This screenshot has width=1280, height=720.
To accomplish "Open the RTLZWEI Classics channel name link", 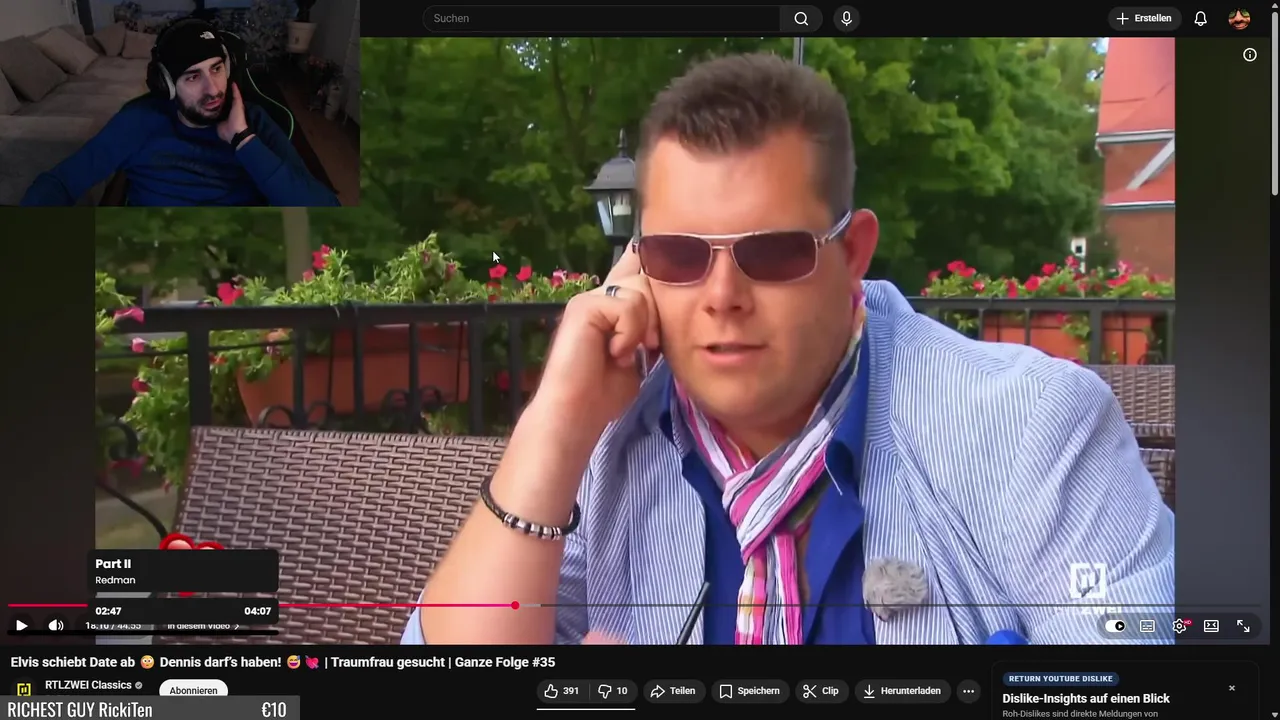I will coord(88,685).
